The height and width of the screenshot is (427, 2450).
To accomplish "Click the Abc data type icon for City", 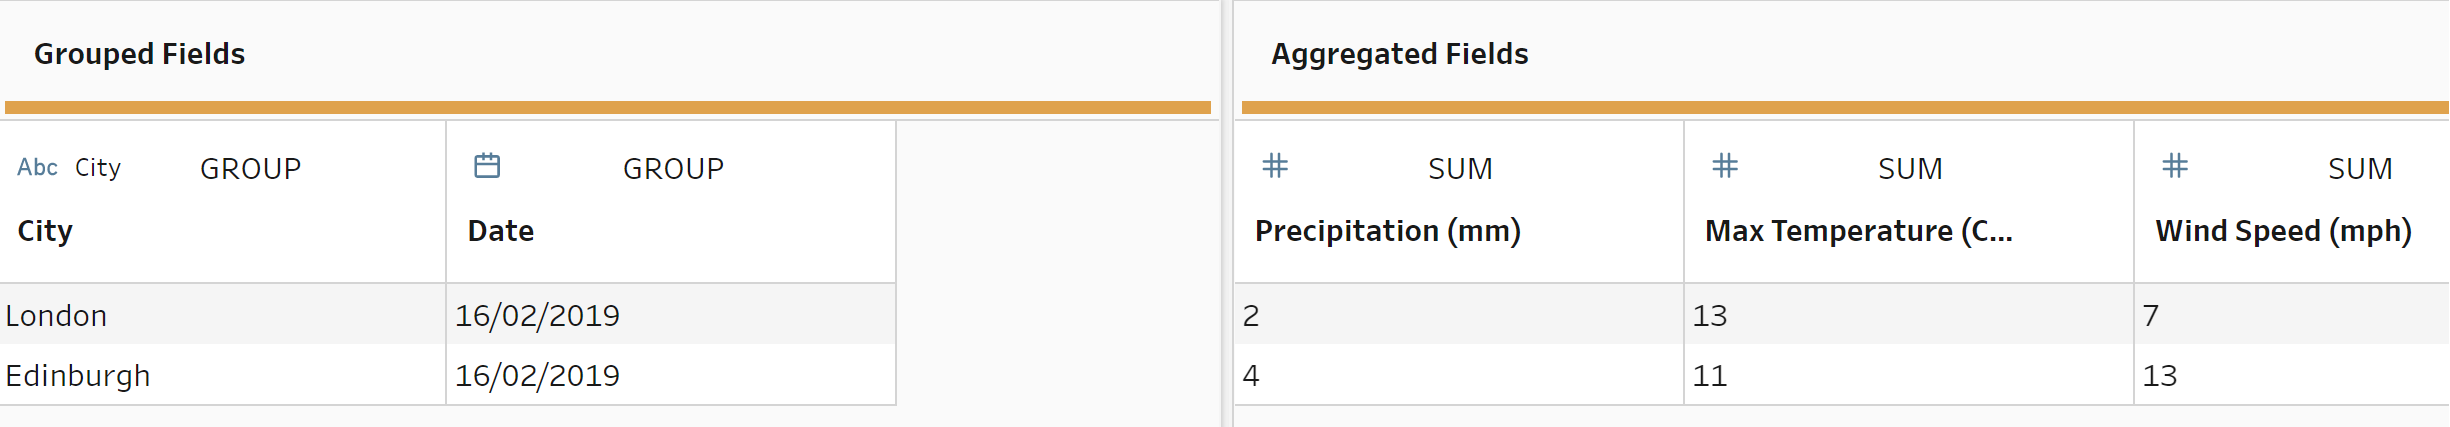I will coord(37,167).
